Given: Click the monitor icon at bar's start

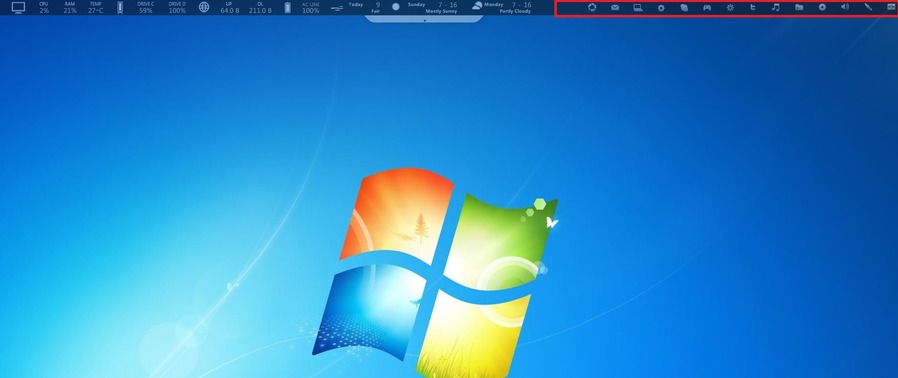Looking at the screenshot, I should (x=18, y=7).
